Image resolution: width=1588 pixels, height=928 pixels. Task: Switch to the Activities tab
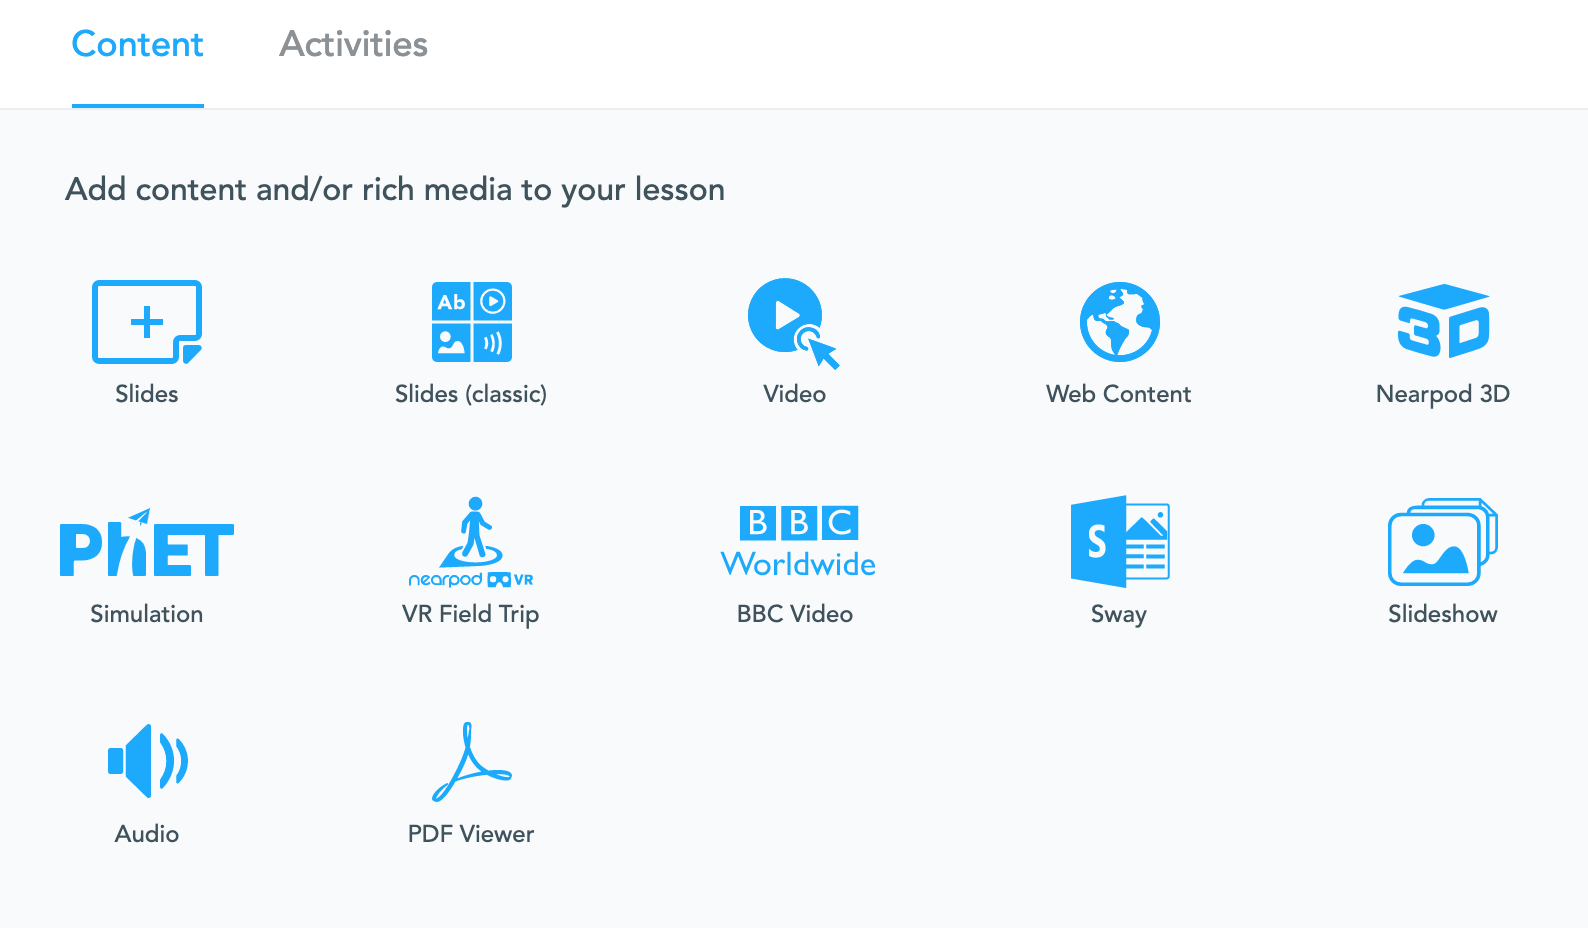(x=354, y=44)
